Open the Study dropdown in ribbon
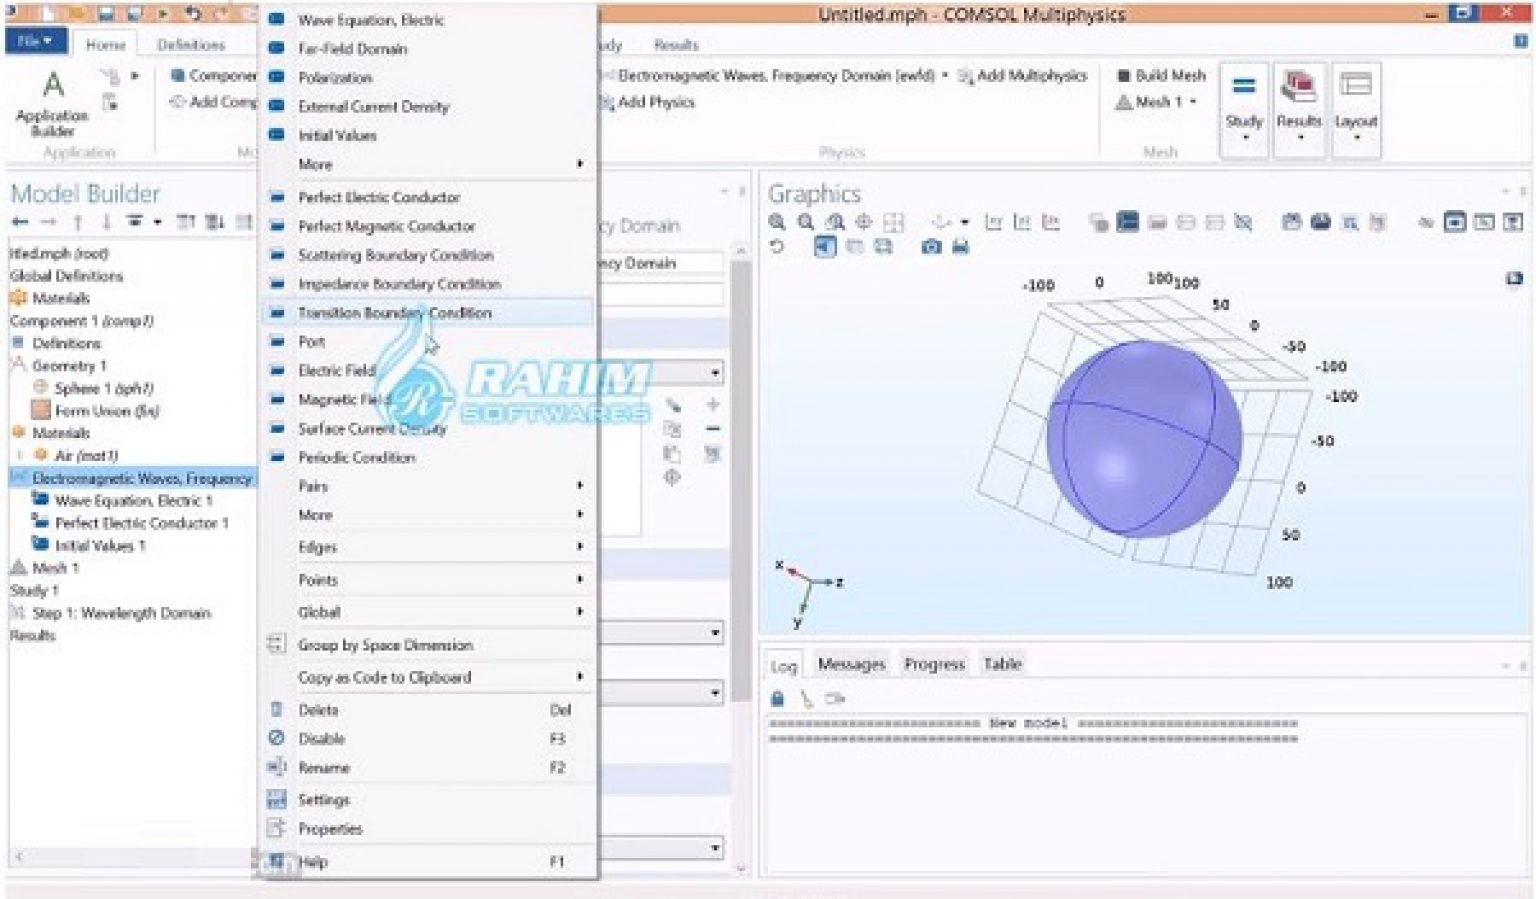The width and height of the screenshot is (1536, 899). pos(1244,107)
